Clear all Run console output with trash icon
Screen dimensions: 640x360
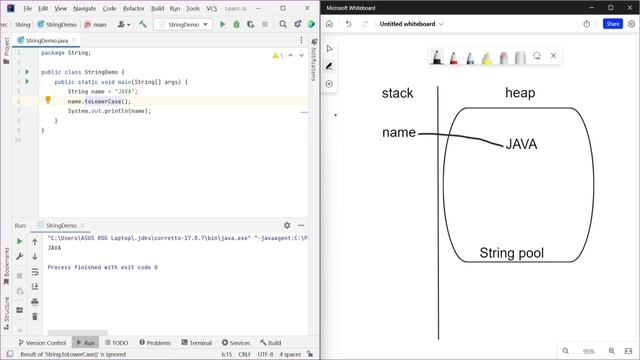click(35, 317)
